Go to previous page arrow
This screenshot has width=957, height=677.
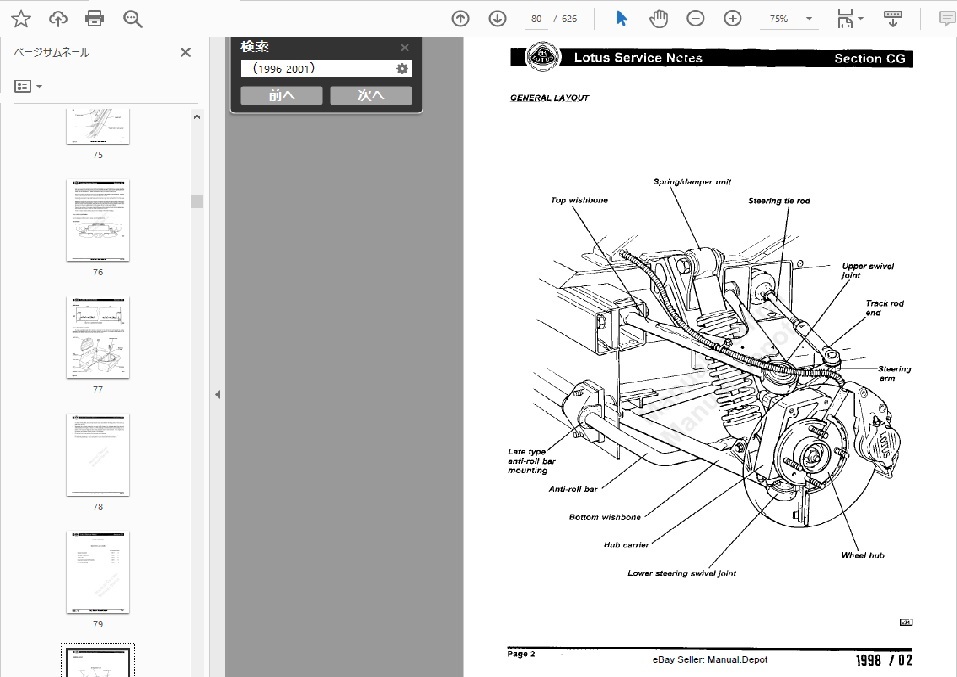[x=460, y=18]
